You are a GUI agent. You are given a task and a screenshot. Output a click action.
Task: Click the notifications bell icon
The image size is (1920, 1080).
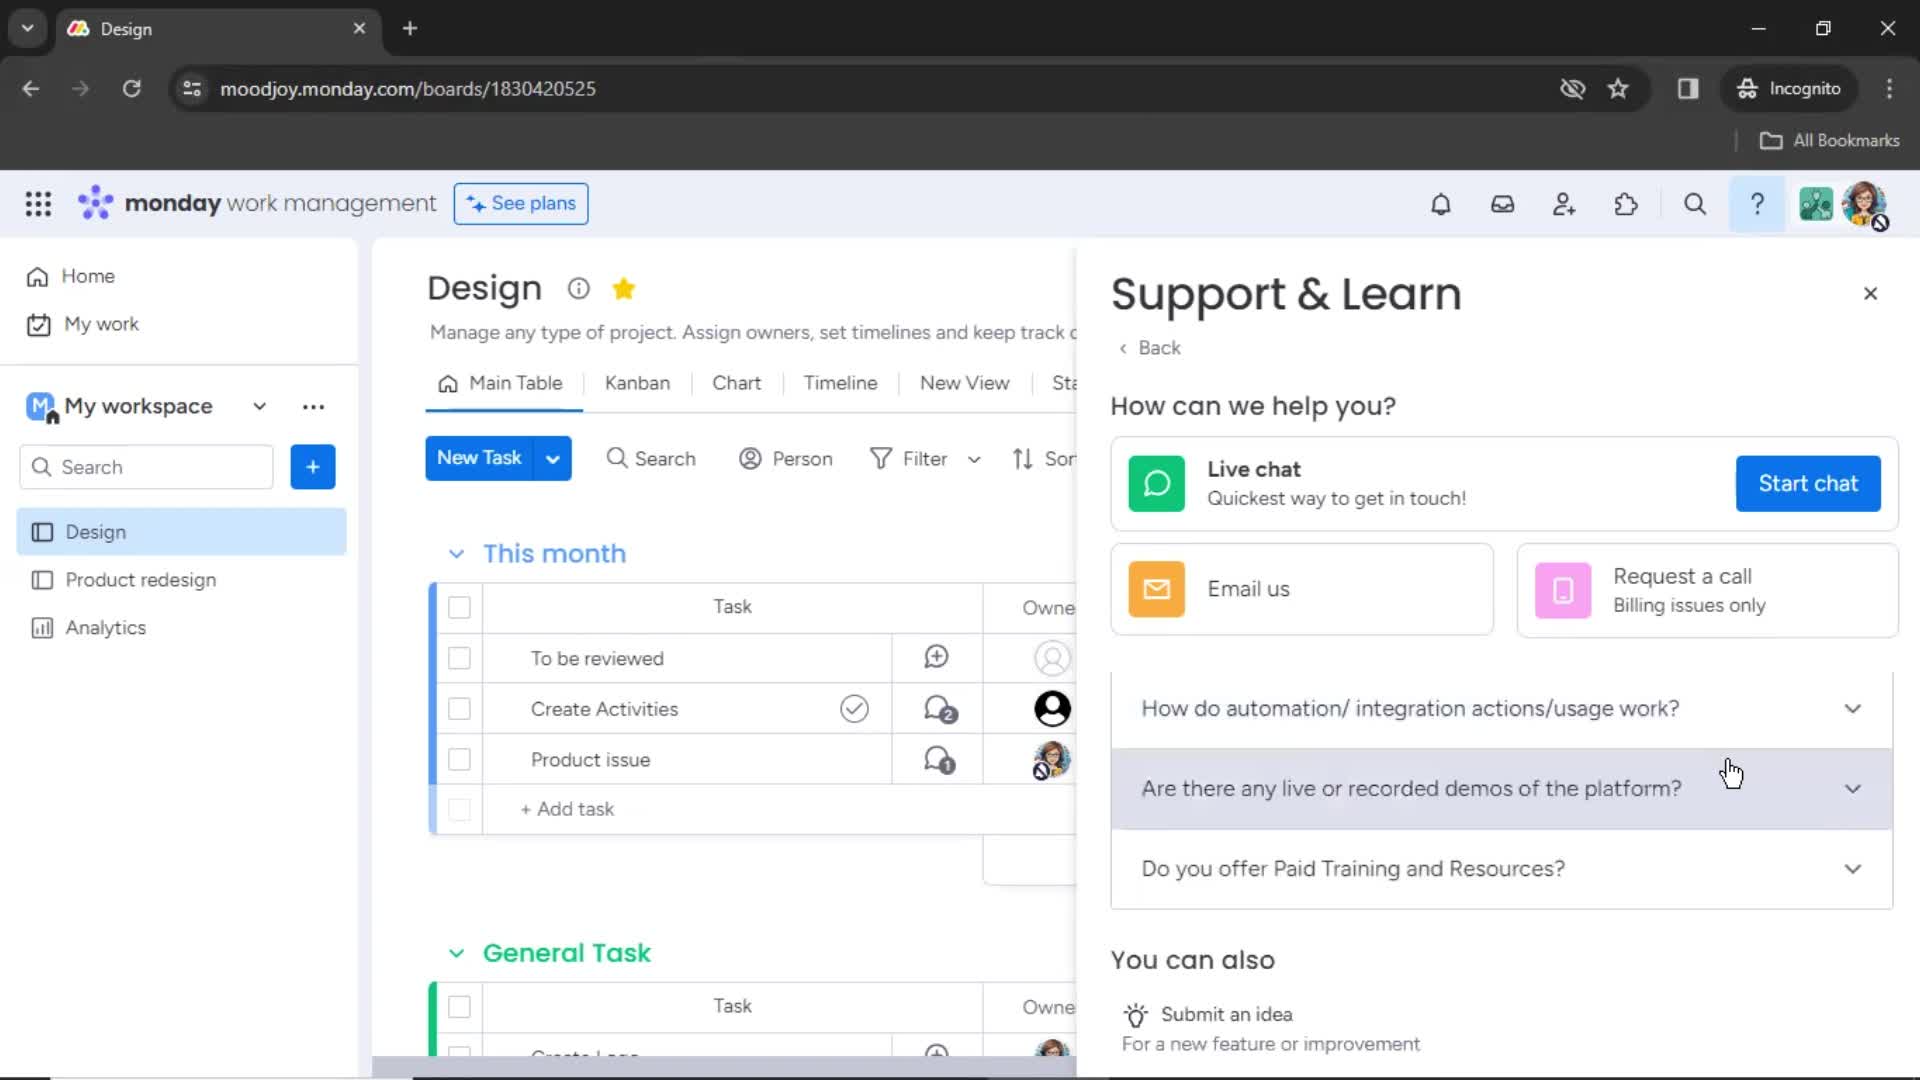click(x=1440, y=203)
